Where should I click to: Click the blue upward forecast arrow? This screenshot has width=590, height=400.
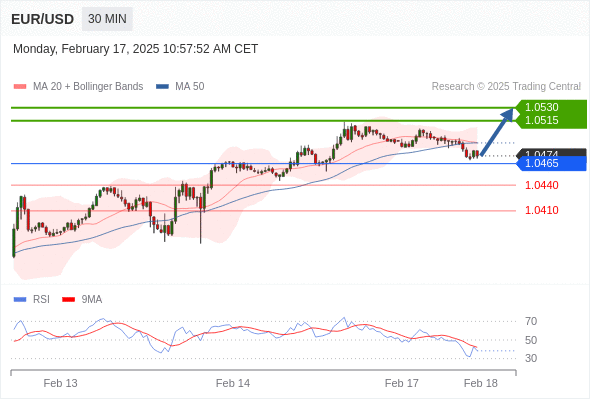click(497, 132)
